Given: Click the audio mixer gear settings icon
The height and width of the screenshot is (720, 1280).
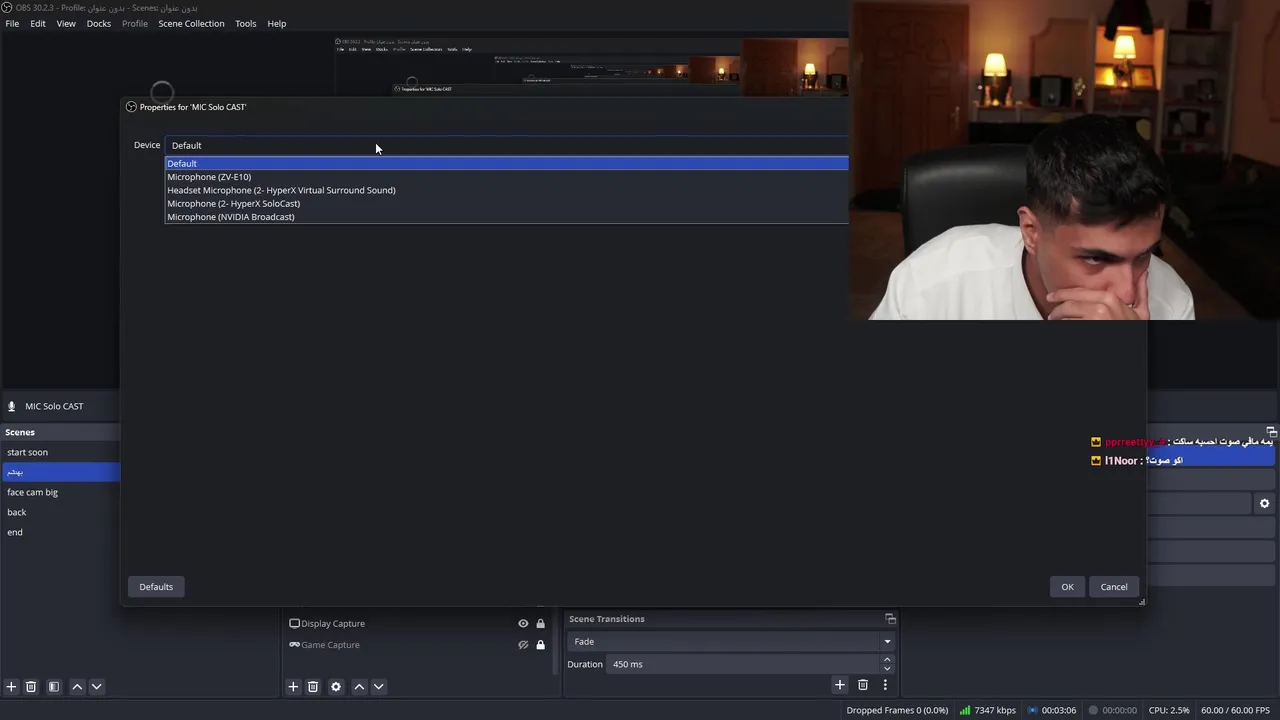Looking at the screenshot, I should click(x=1264, y=504).
